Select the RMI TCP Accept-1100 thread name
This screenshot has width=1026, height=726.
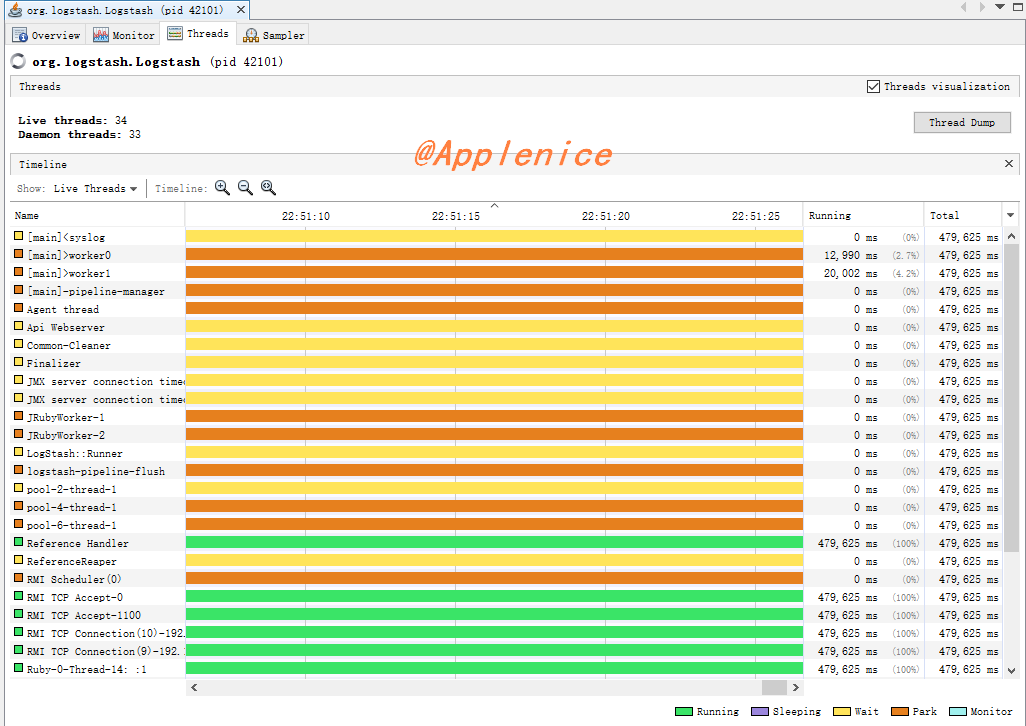point(84,615)
